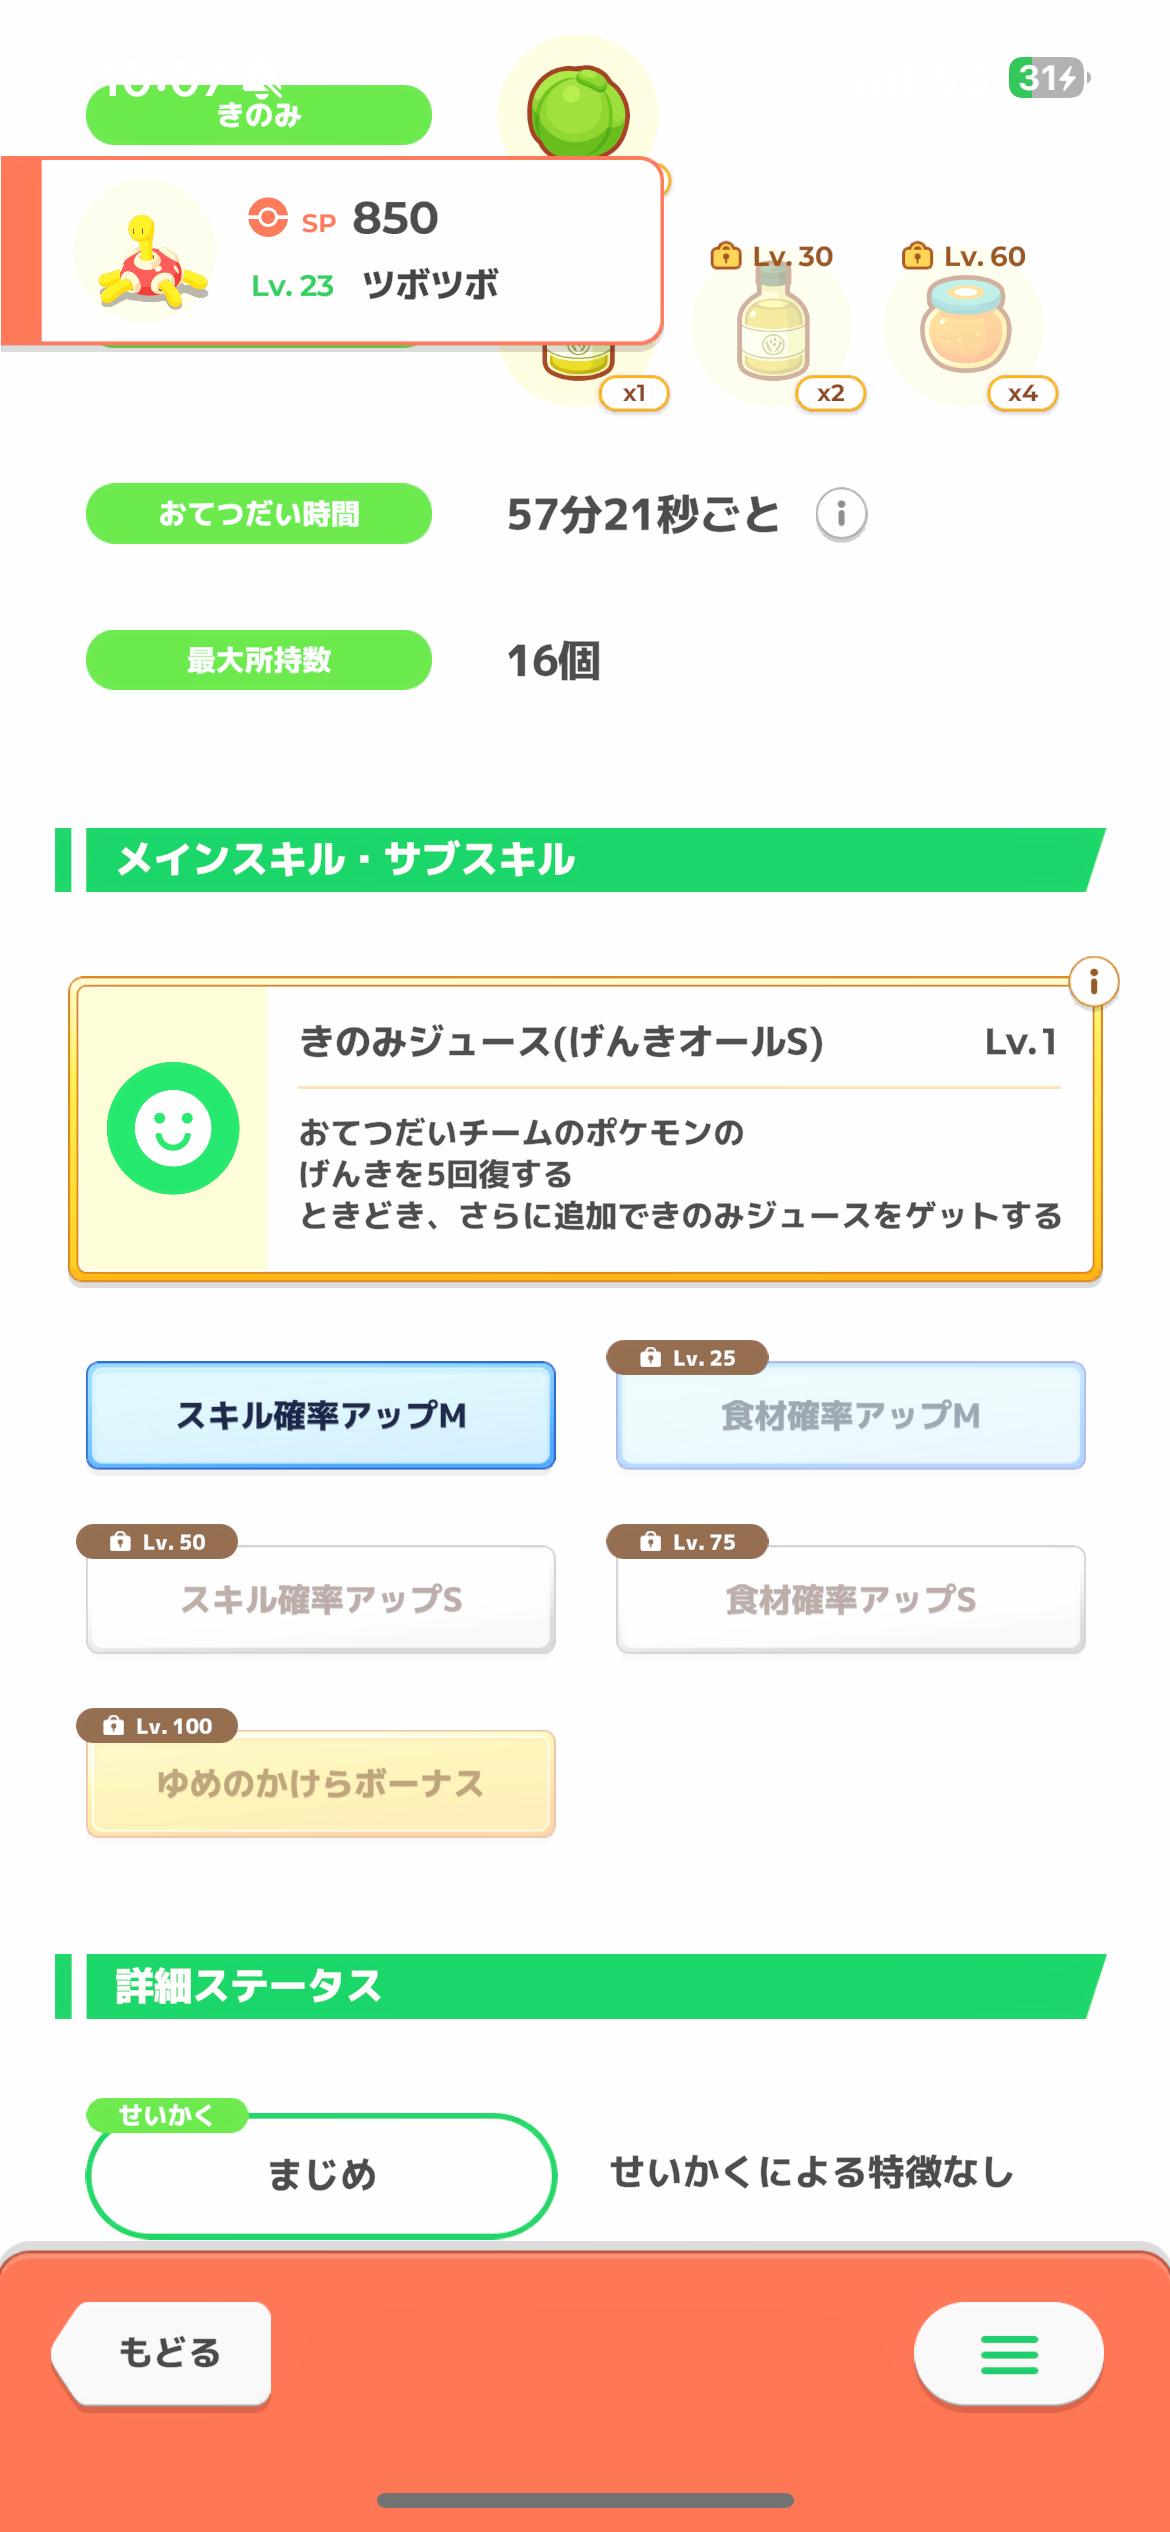Tap the 最大所持数 green label

click(259, 660)
